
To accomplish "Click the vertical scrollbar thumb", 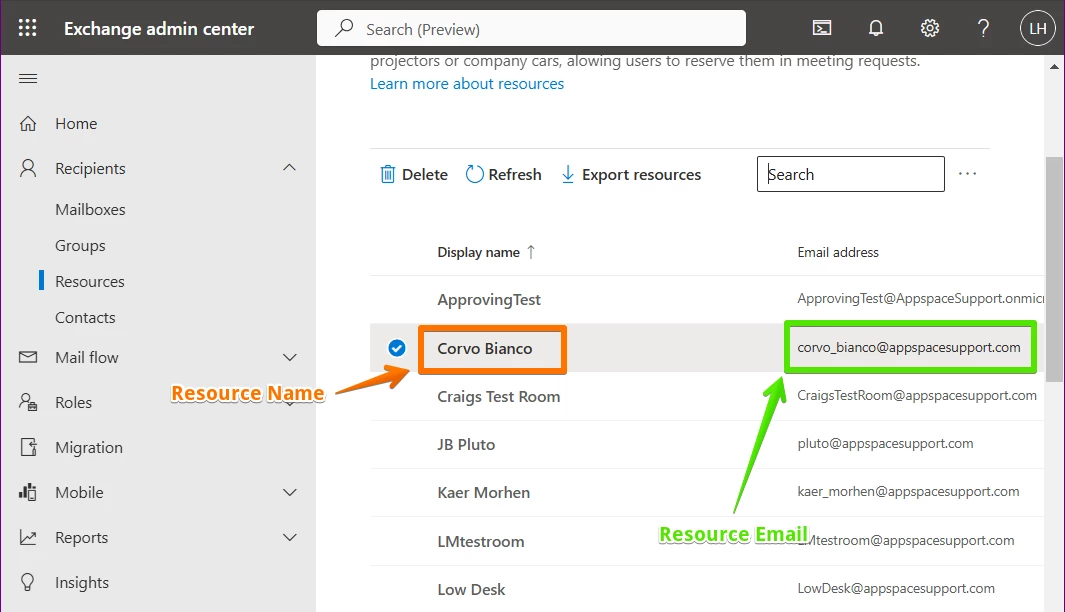I will [1054, 268].
